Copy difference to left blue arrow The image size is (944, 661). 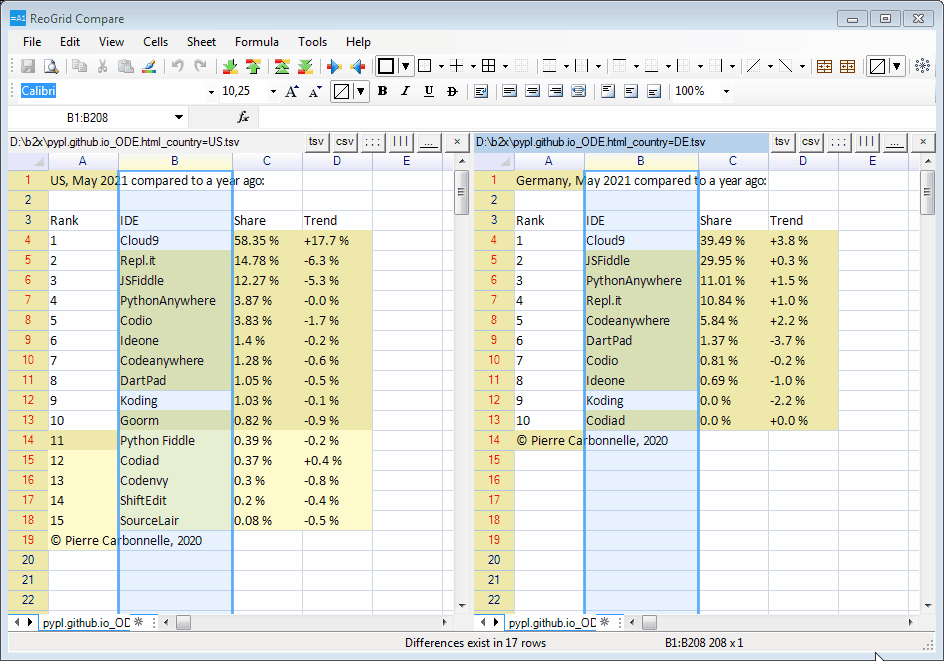(358, 66)
